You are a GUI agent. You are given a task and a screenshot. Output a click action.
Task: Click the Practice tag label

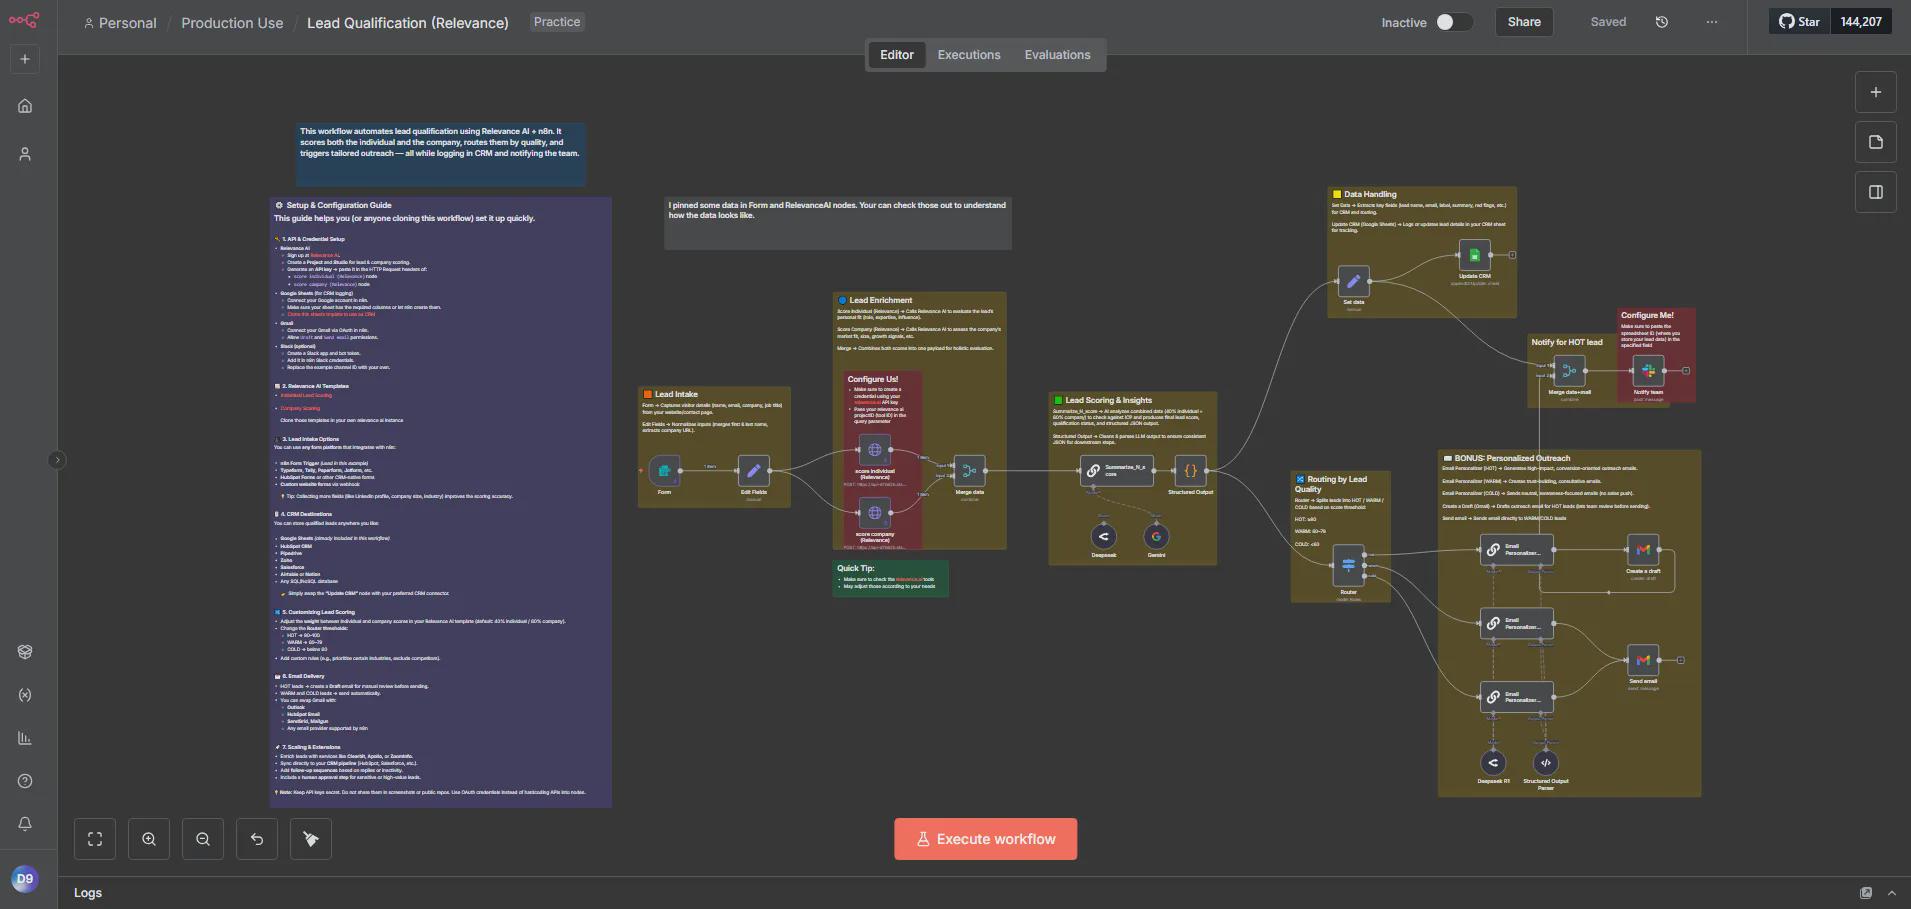coord(557,22)
